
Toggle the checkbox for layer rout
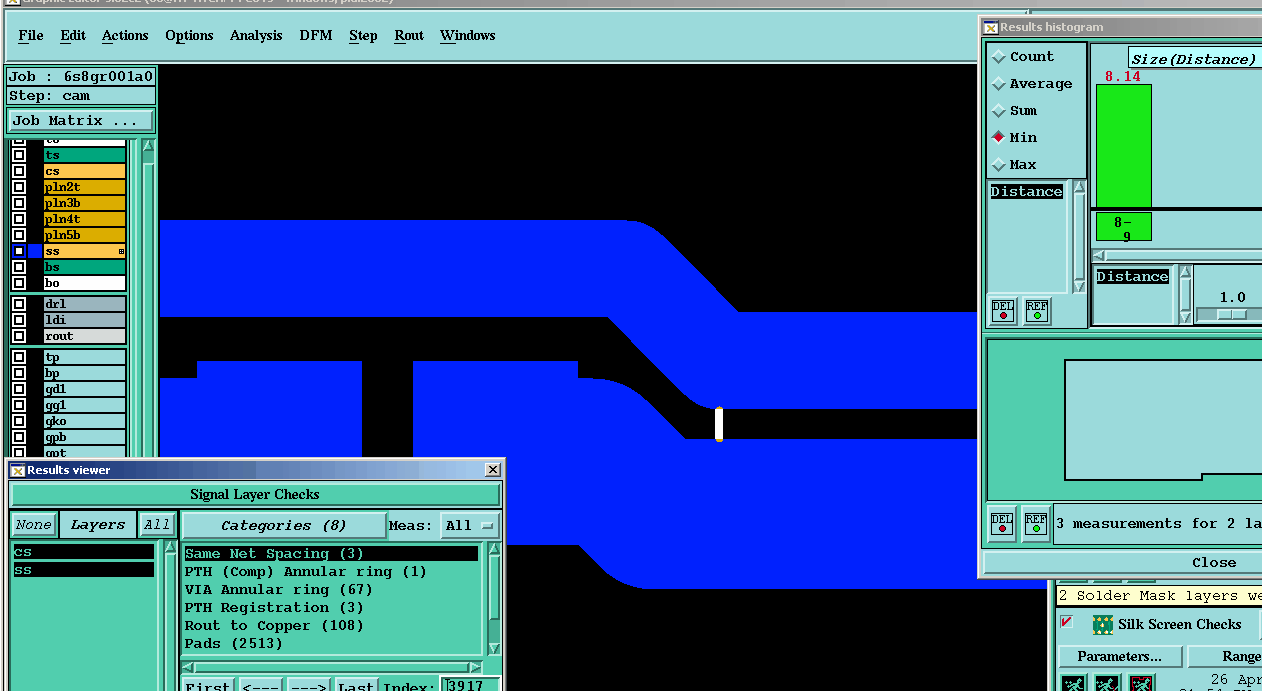19,336
